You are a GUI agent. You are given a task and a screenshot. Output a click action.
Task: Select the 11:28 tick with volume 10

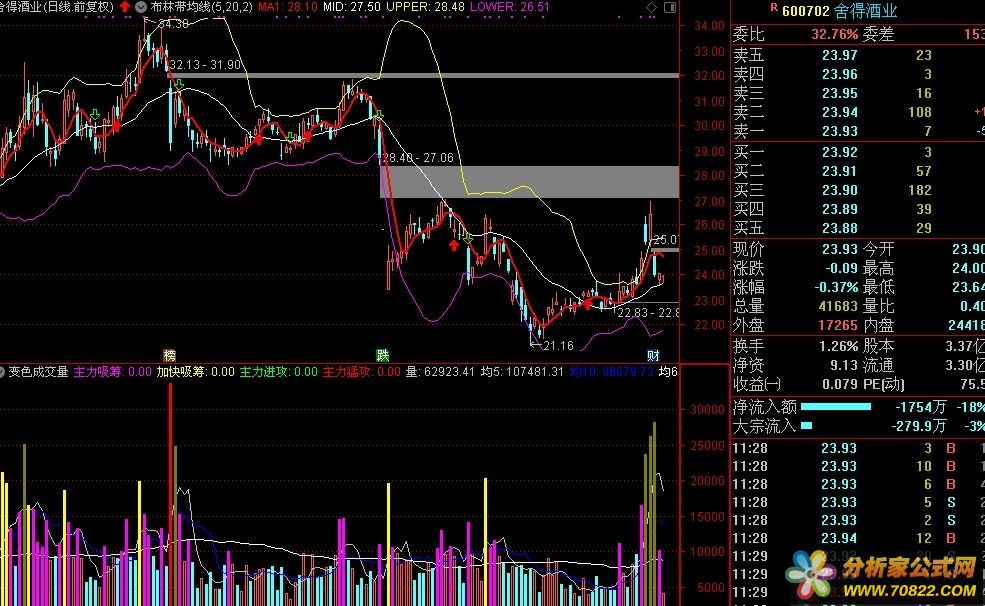(858, 466)
